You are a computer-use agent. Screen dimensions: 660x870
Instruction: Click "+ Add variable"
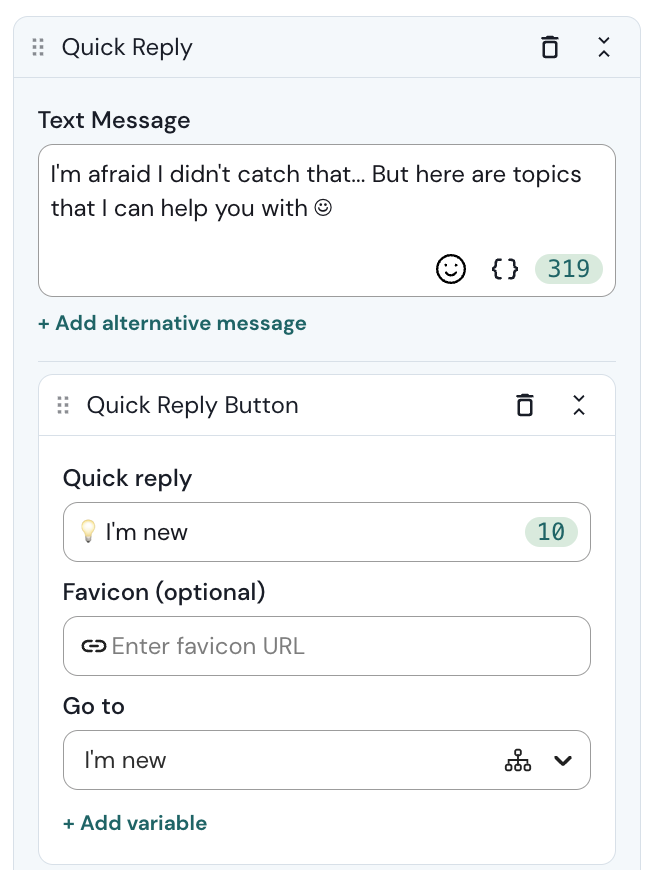click(135, 823)
